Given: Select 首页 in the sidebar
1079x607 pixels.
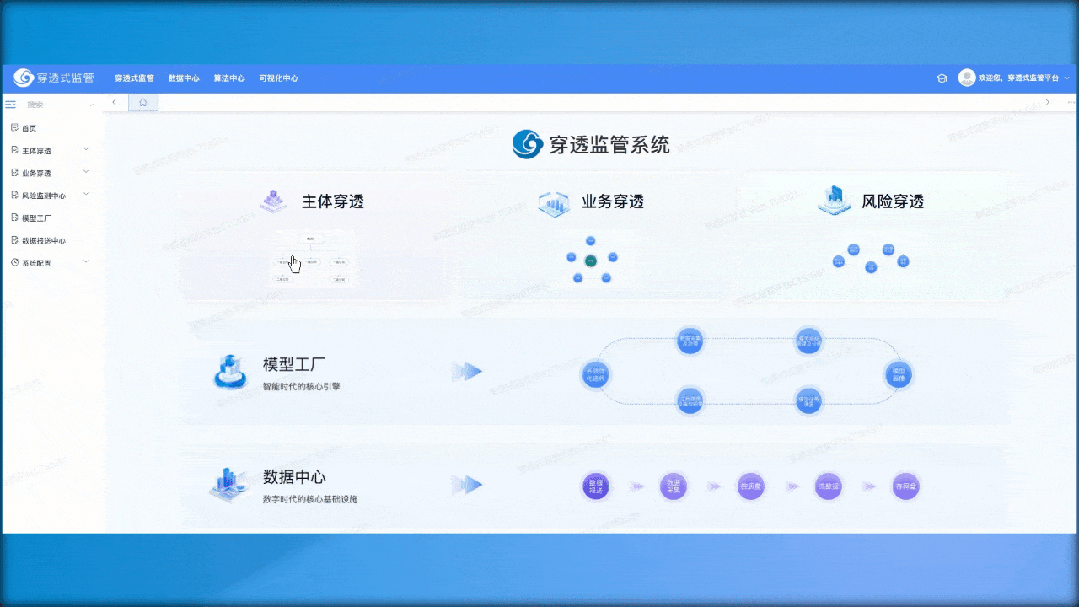Looking at the screenshot, I should point(29,128).
